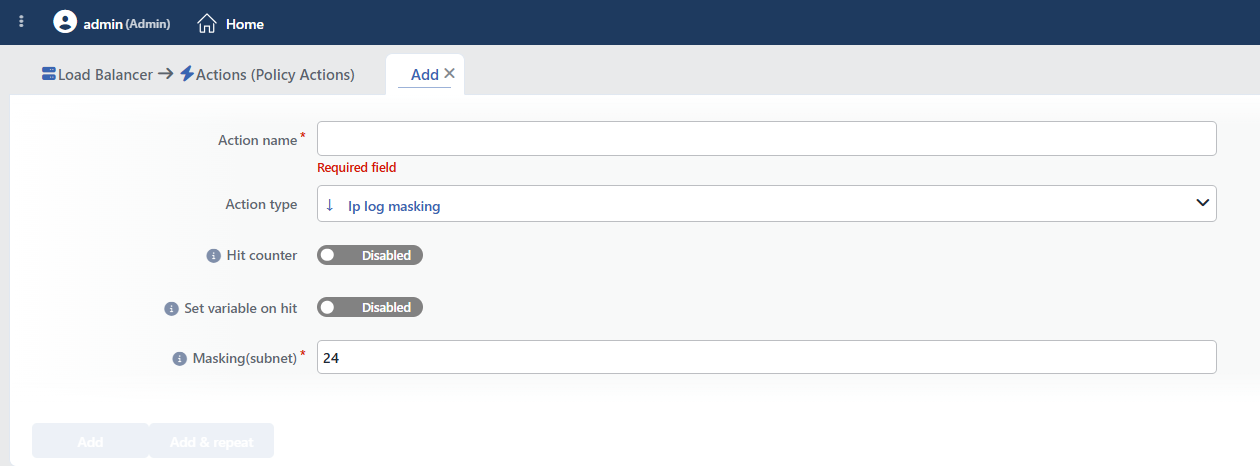Click the Hit counter label text

coord(262,255)
